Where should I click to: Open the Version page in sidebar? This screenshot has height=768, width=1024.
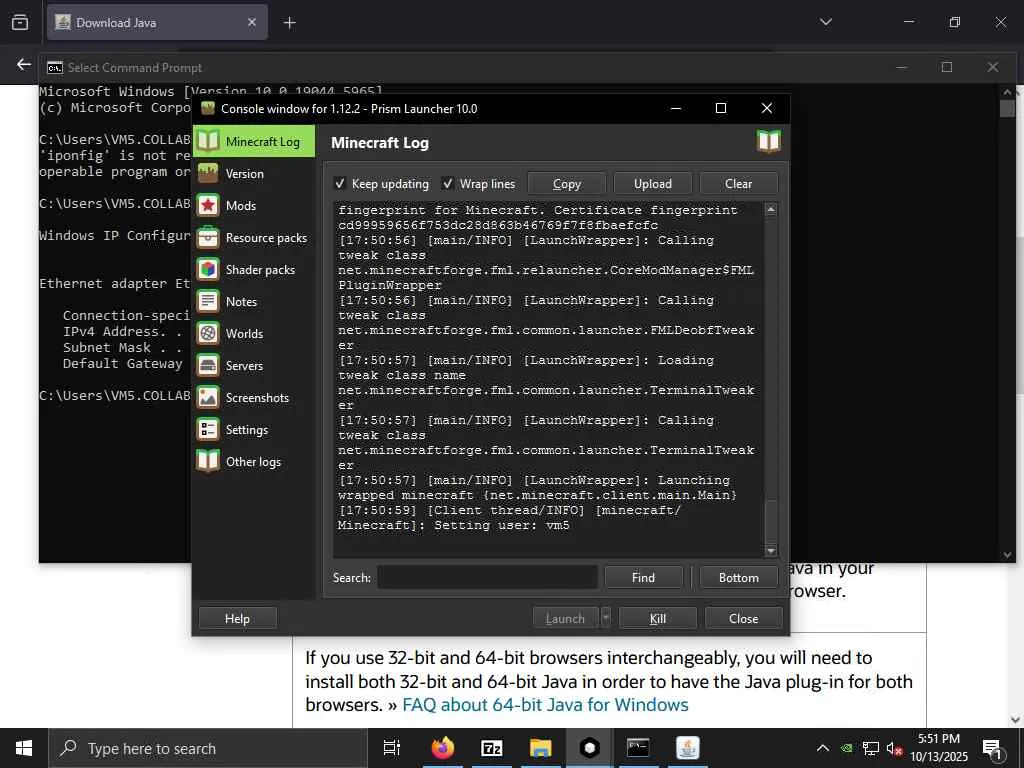point(253,174)
